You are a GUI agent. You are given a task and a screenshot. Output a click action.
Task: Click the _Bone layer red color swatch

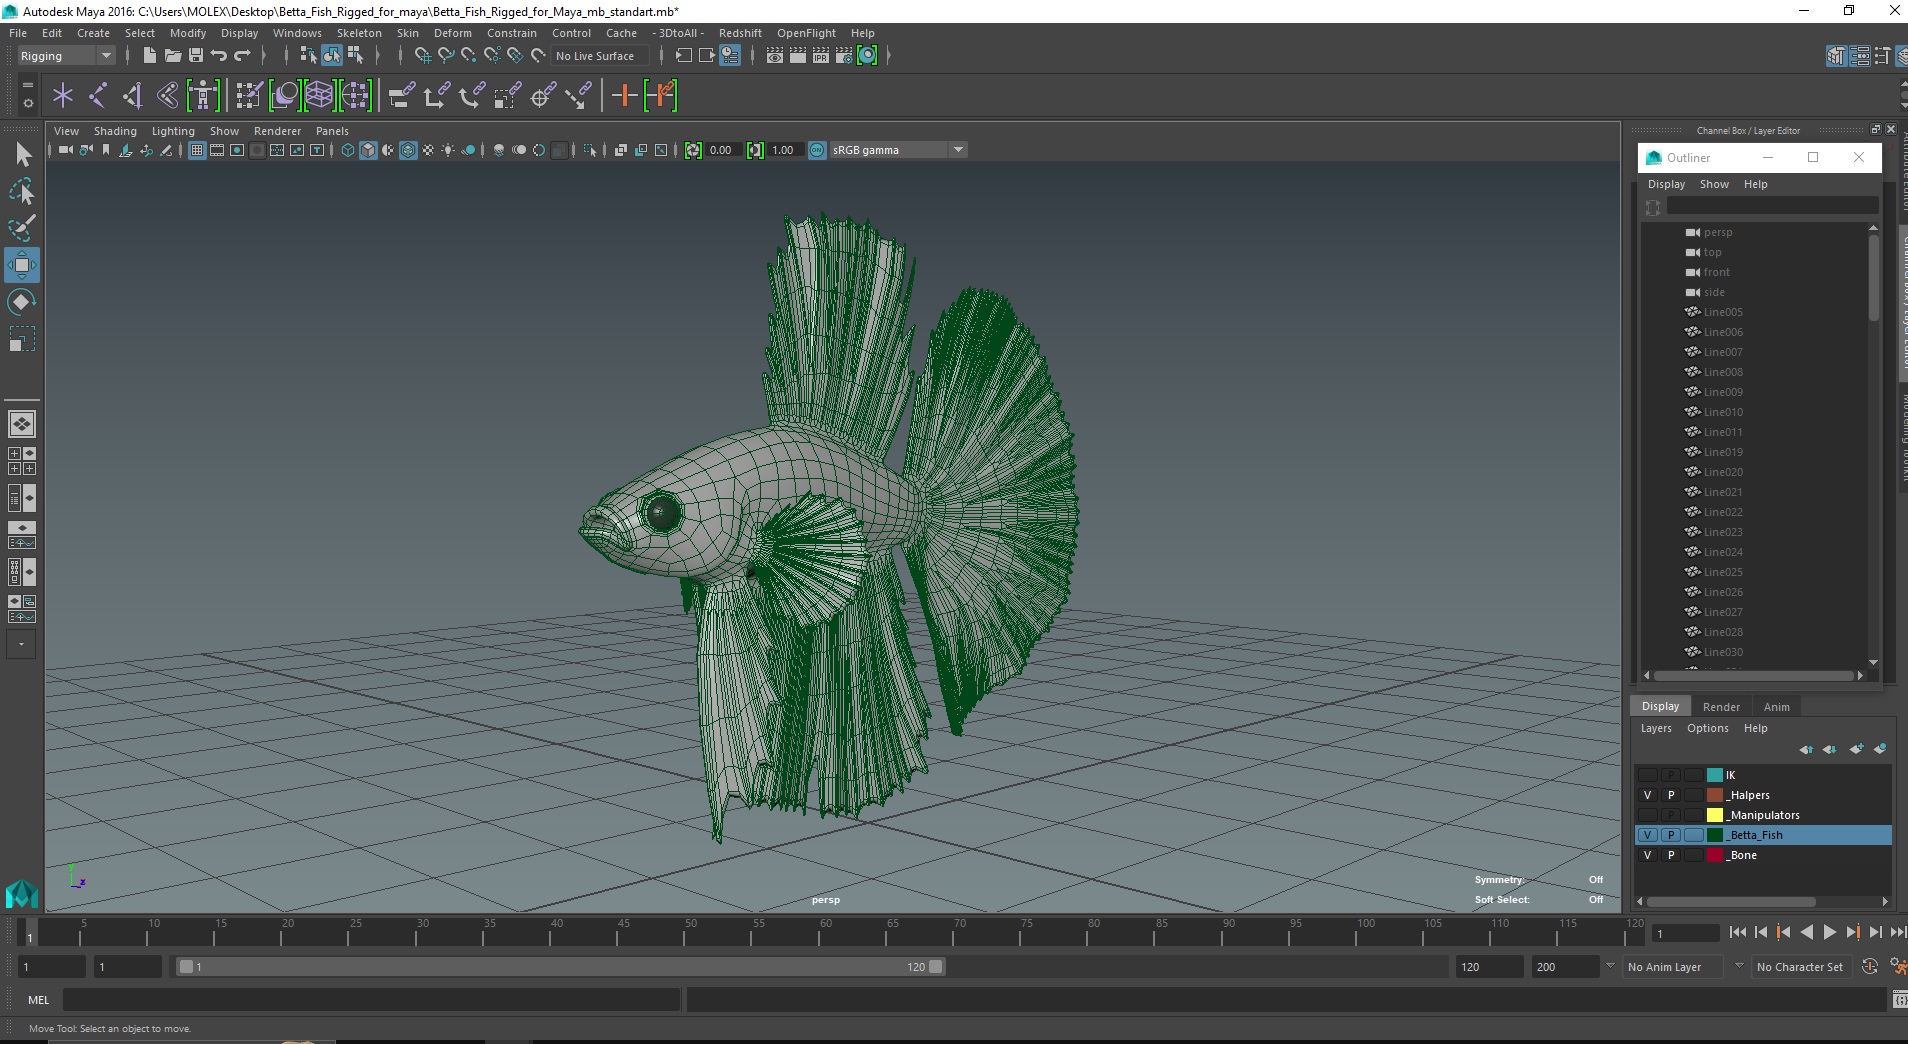tap(1715, 855)
